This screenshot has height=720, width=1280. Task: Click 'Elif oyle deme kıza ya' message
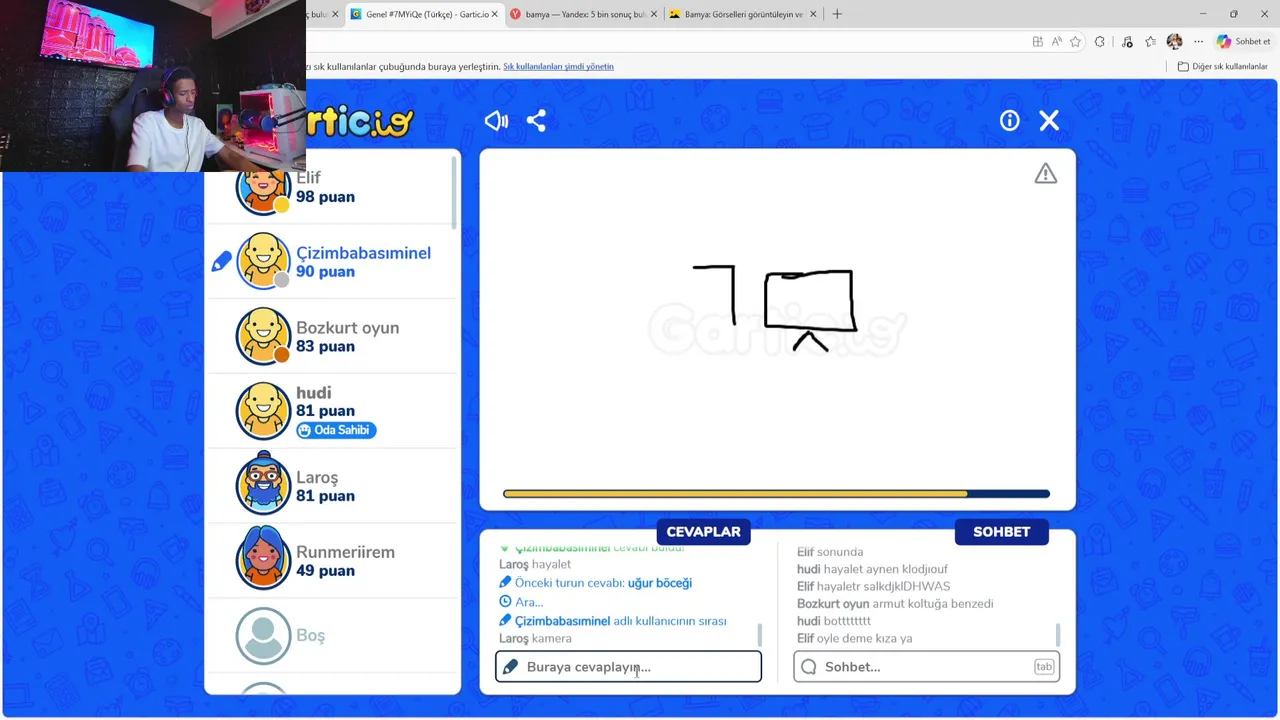855,638
